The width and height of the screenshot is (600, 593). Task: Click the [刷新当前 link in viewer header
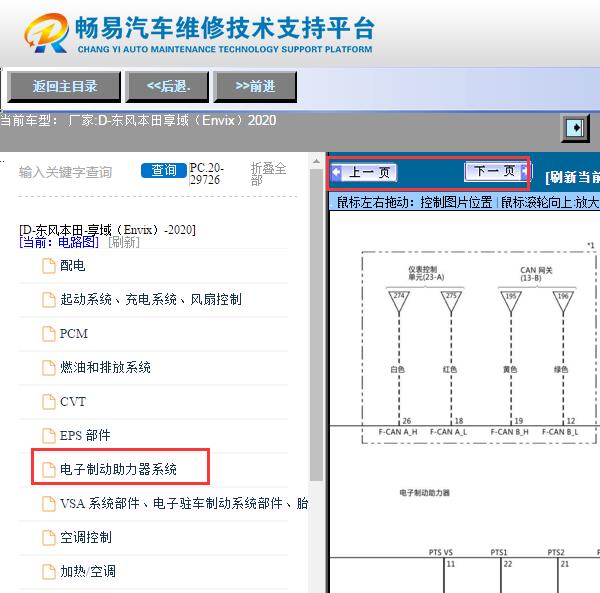[x=572, y=177]
